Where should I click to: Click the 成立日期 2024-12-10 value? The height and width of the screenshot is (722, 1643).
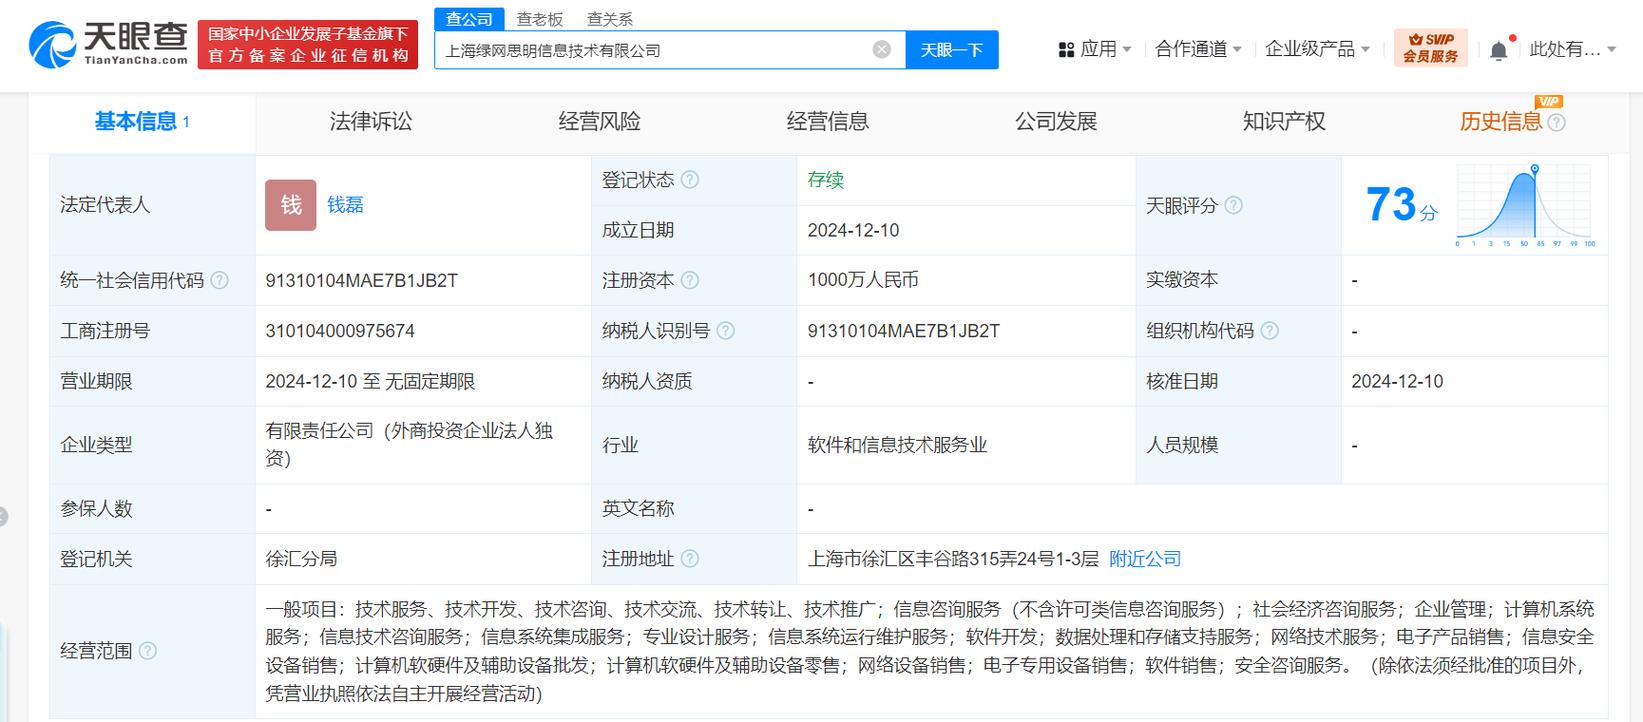(x=853, y=230)
